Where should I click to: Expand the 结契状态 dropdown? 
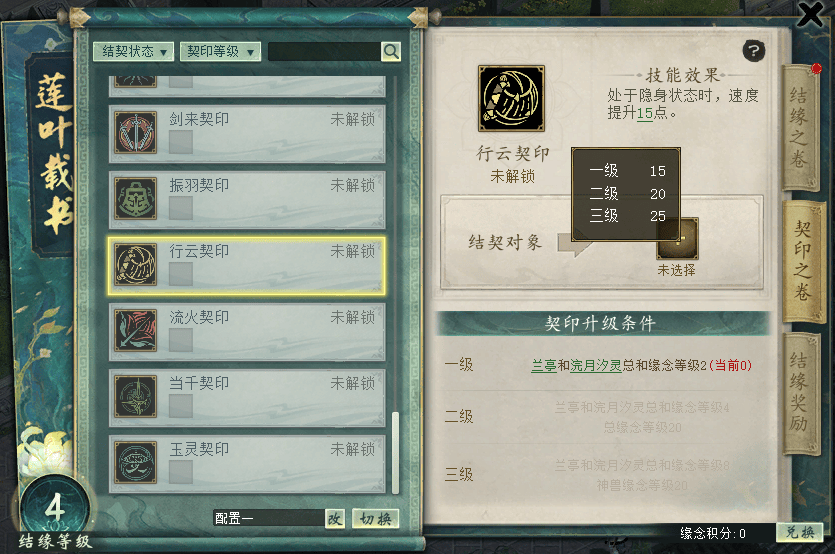point(133,52)
